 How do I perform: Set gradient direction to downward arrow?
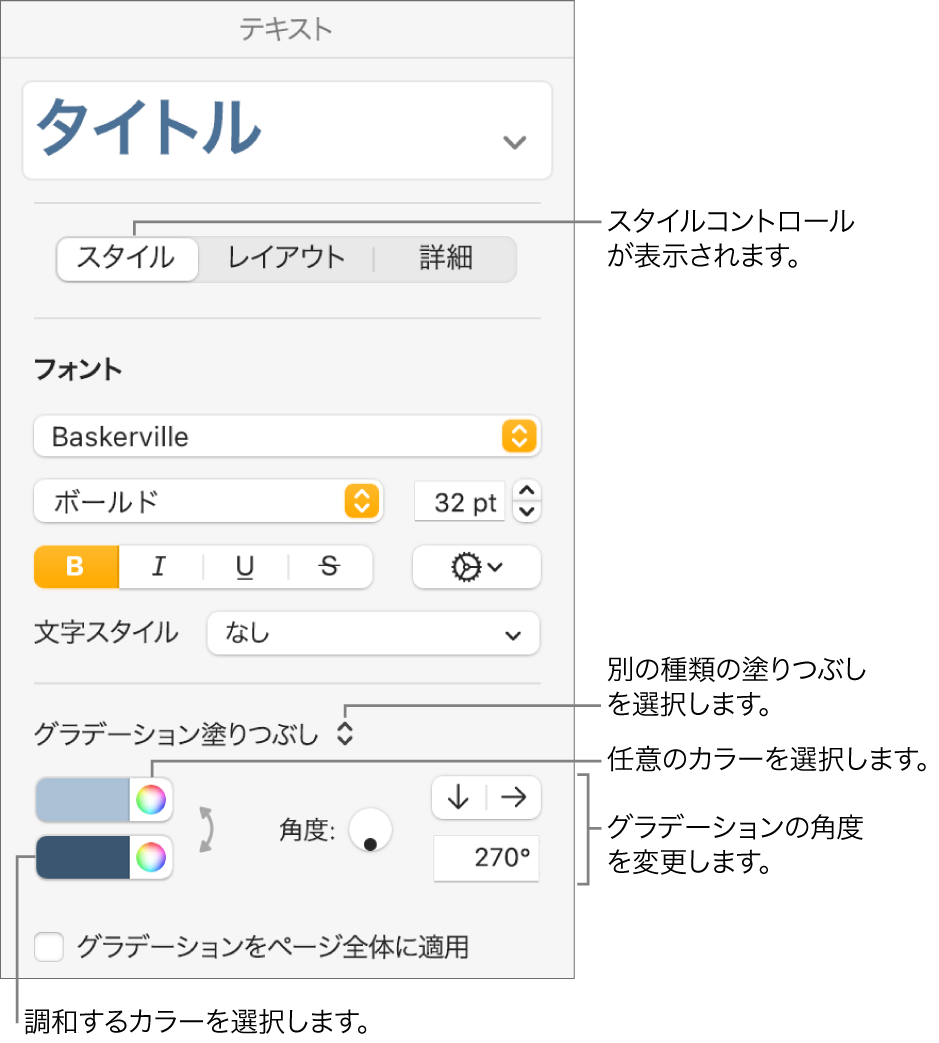click(459, 797)
